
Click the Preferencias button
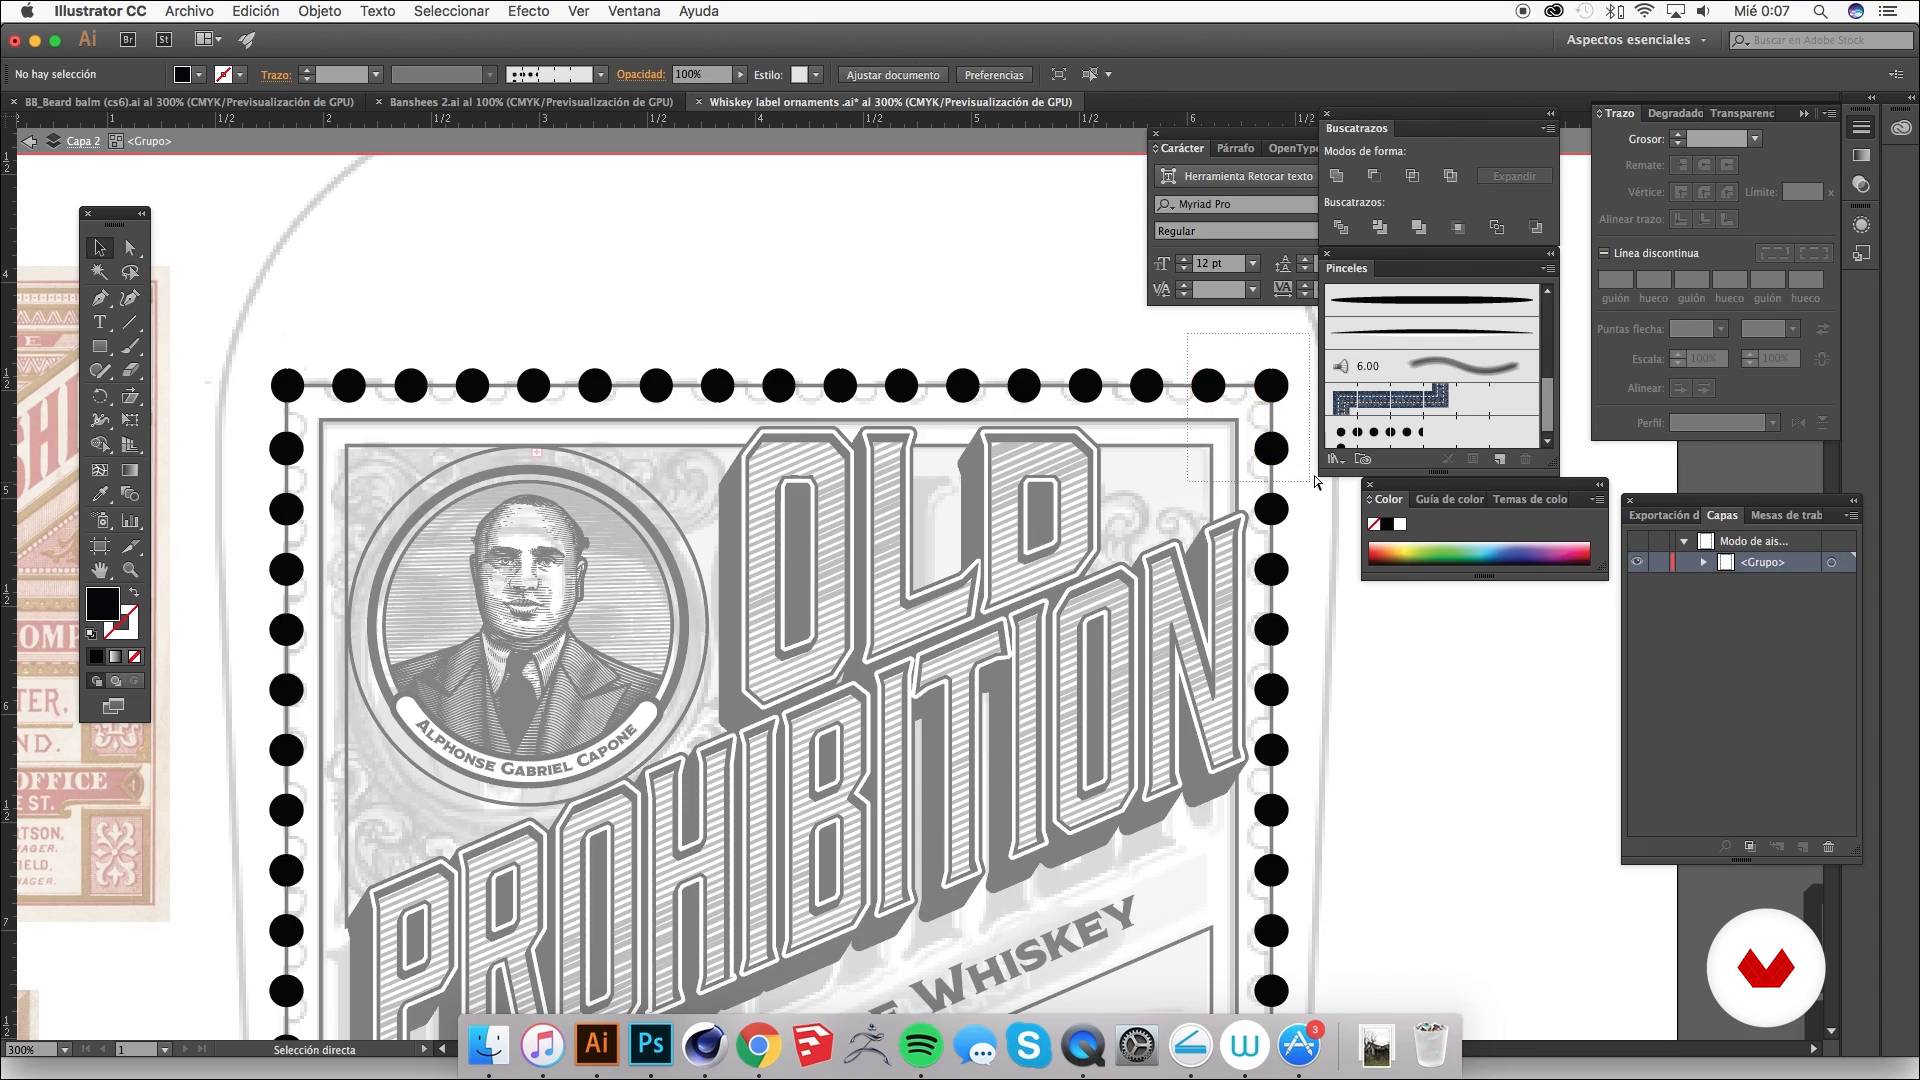[x=994, y=75]
